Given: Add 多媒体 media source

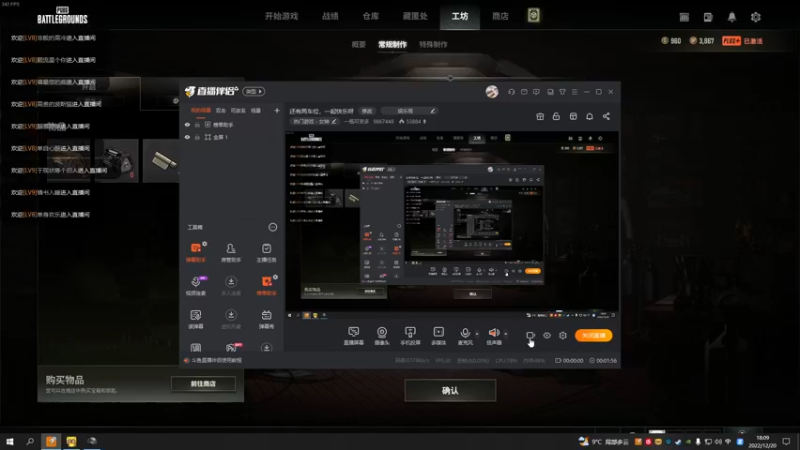Looking at the screenshot, I should 438,336.
